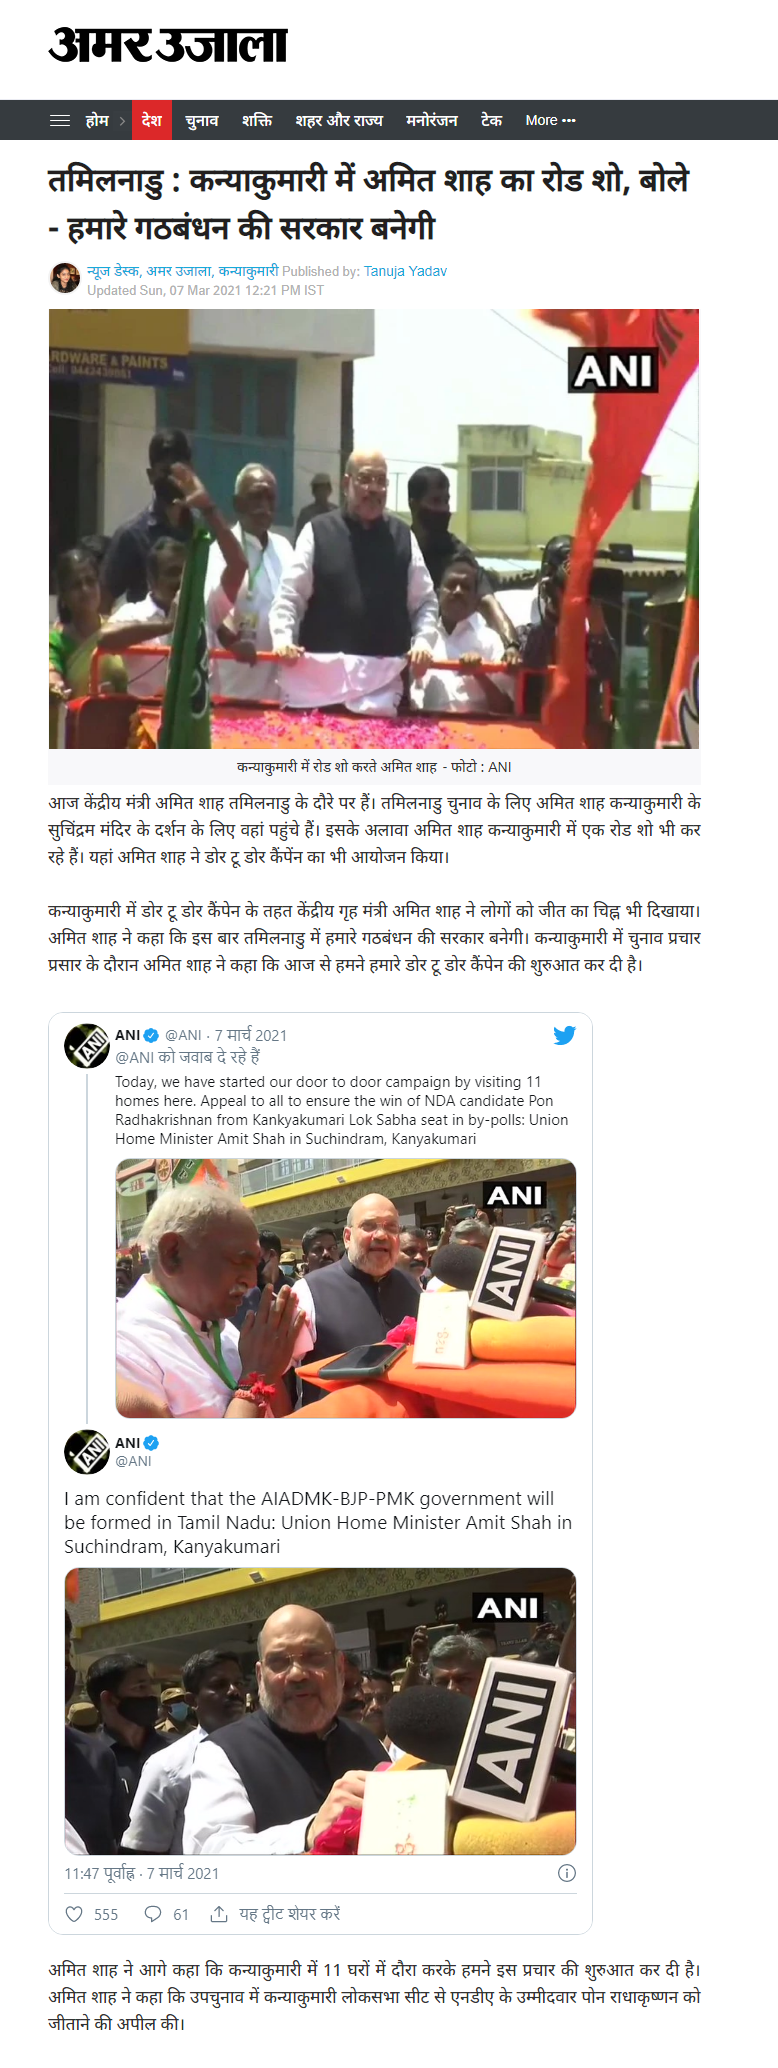Click the tweet timestamp 11:47 पूर्वाह्न
This screenshot has height=2068, width=778.
pos(99,1873)
